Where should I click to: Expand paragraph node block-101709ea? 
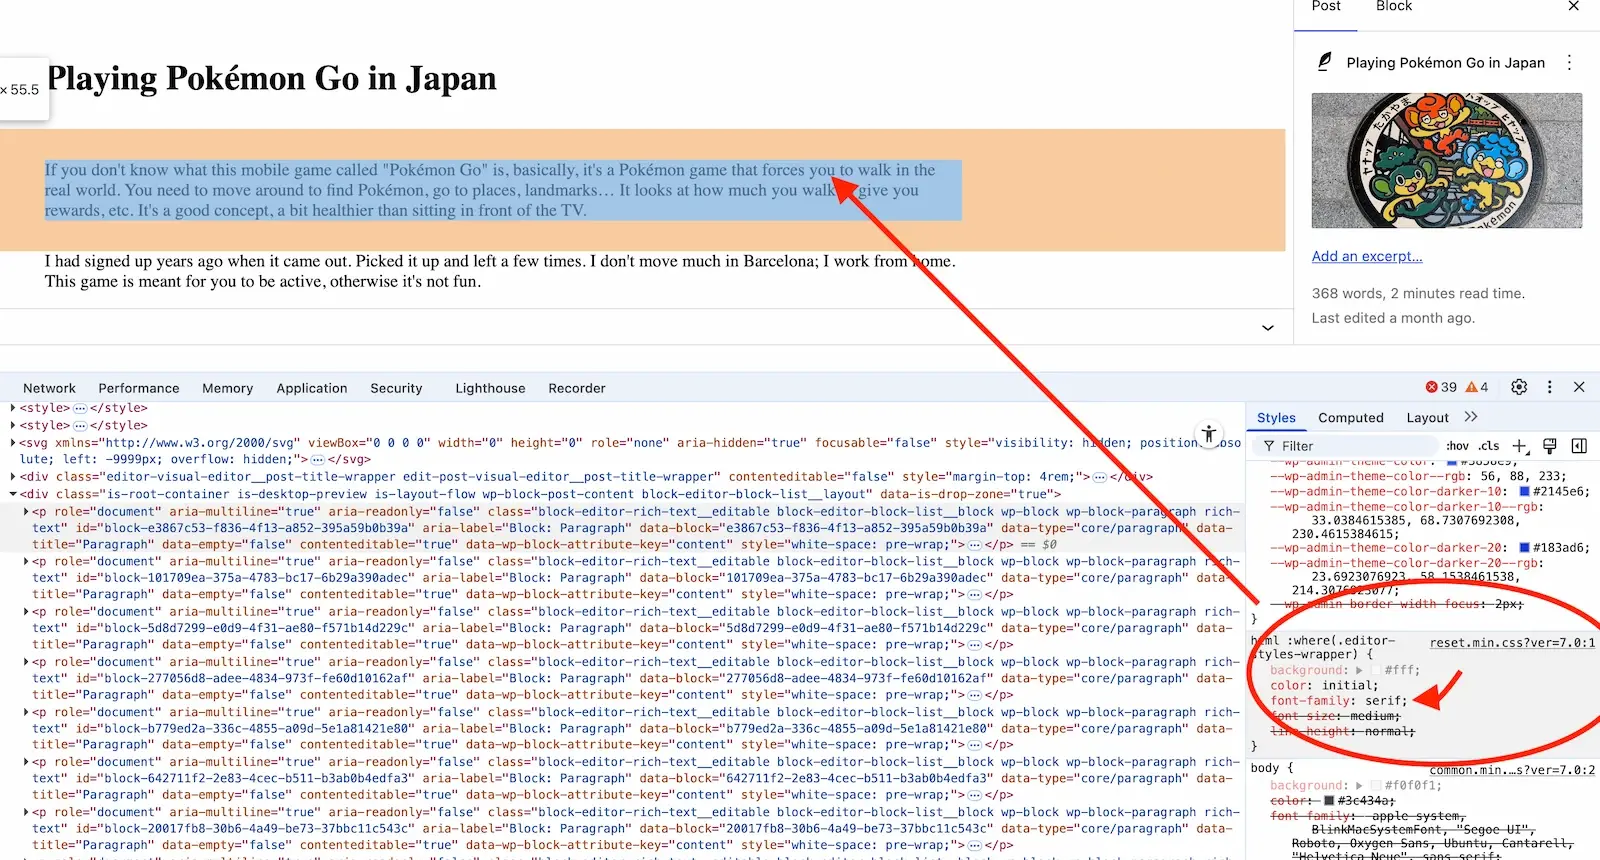[x=26, y=561]
